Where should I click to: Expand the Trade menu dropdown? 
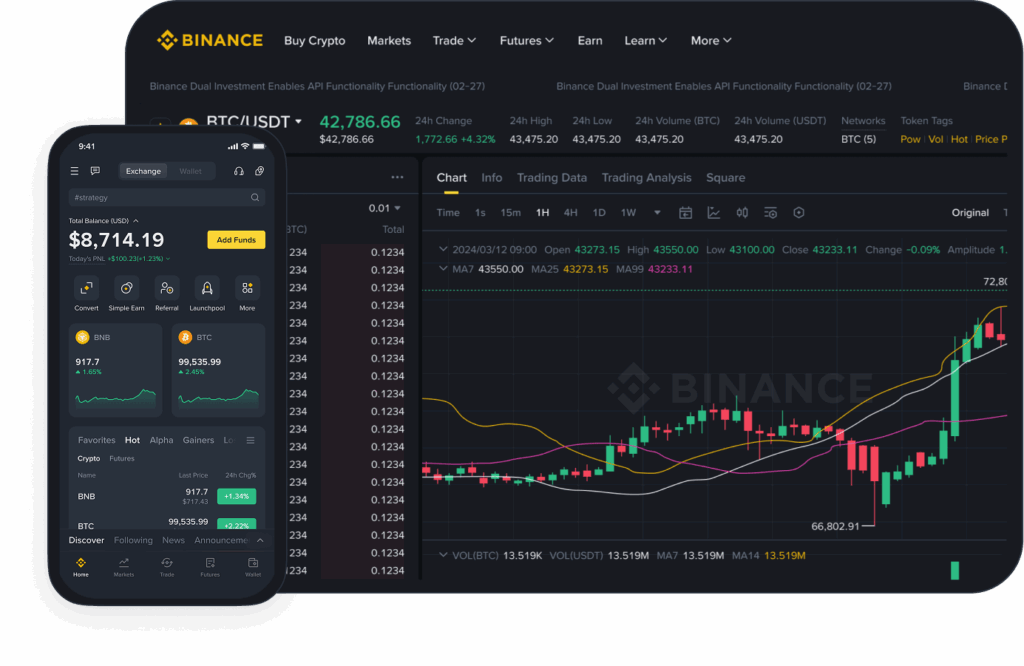click(x=454, y=41)
